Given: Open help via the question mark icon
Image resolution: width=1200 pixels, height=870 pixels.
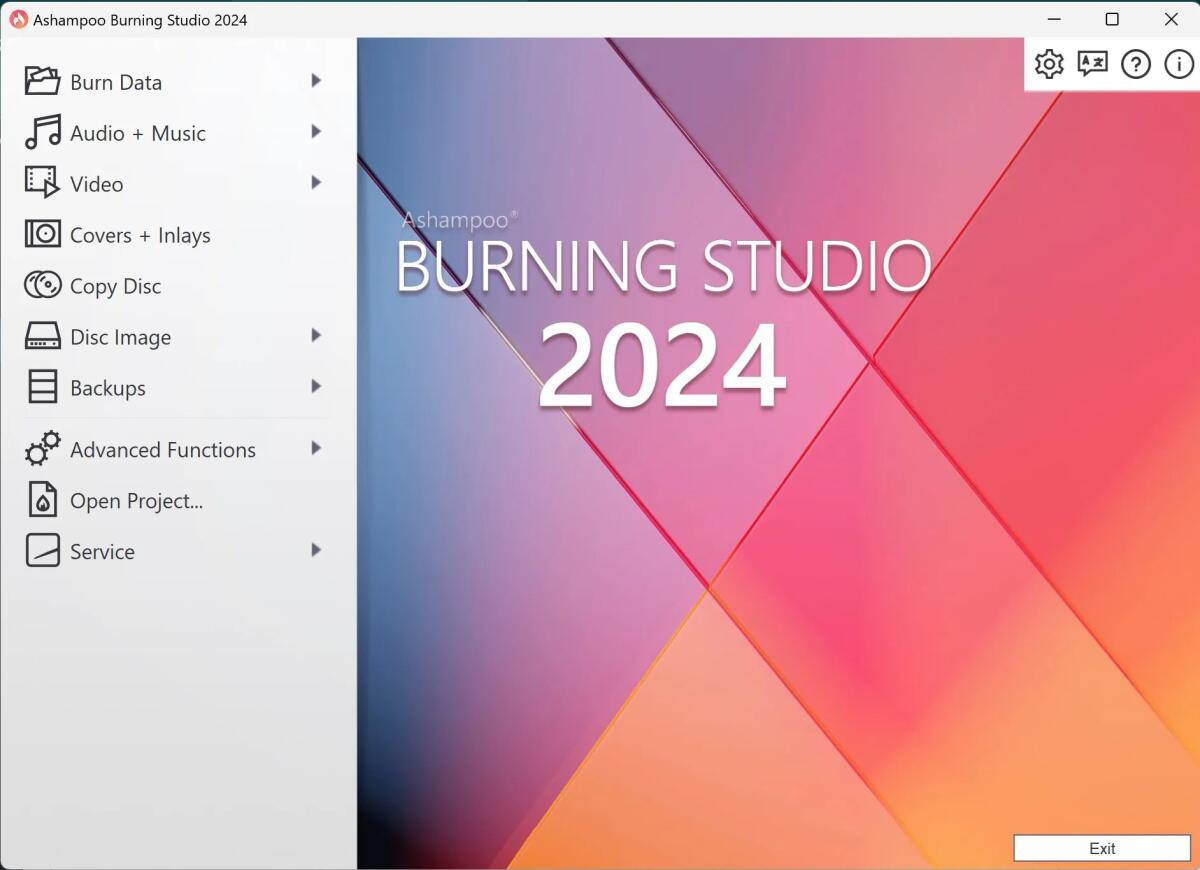Looking at the screenshot, I should 1135,63.
